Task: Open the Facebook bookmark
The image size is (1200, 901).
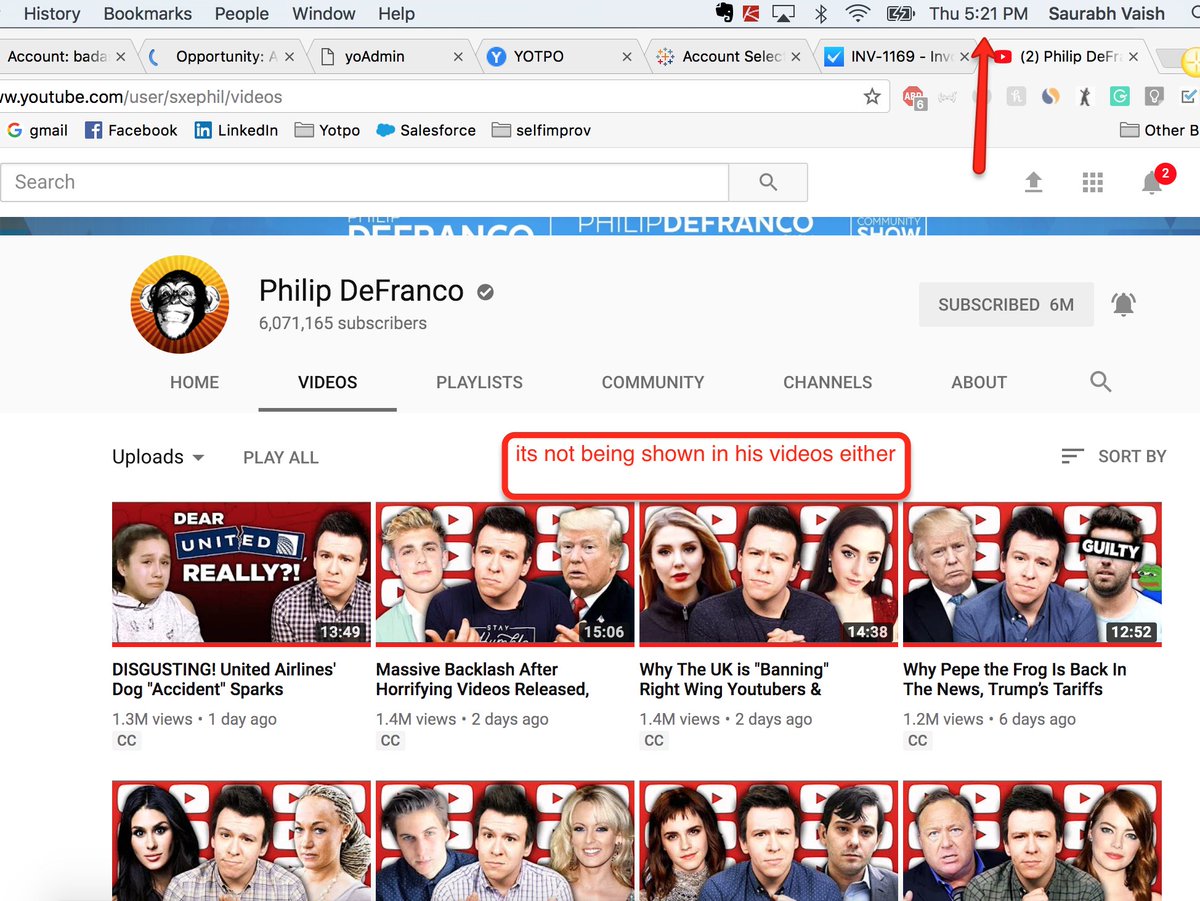Action: pos(131,130)
